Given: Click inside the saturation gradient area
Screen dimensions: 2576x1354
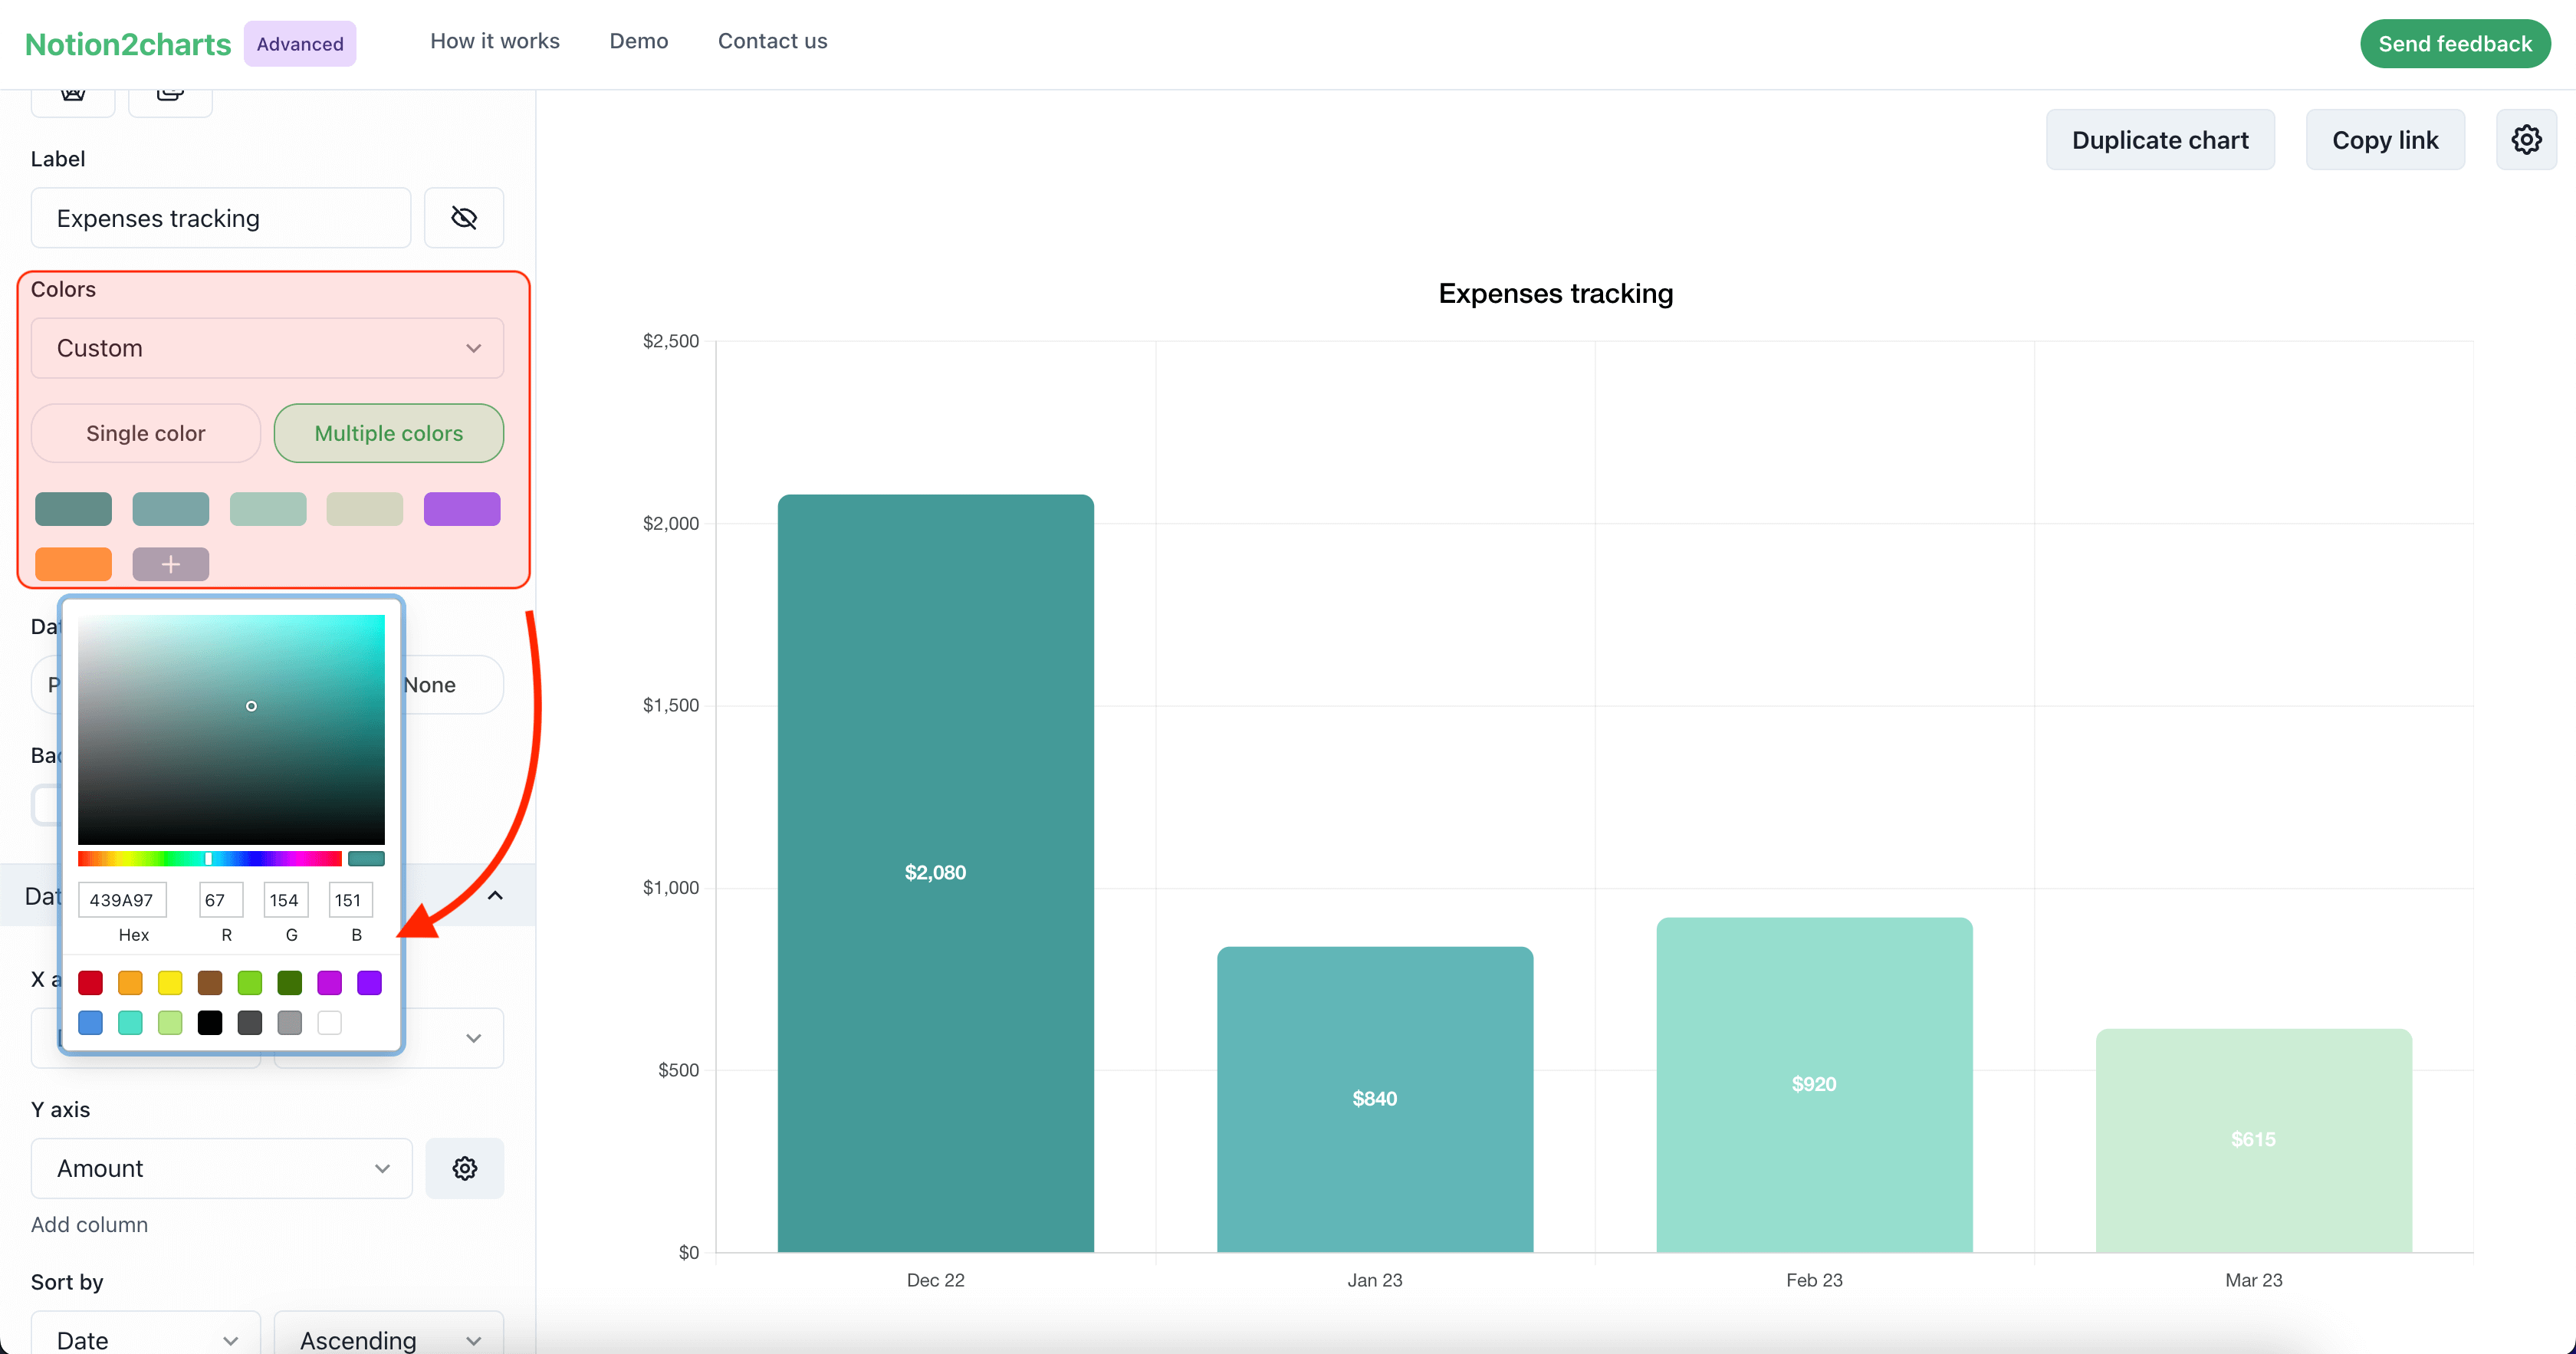Looking at the screenshot, I should tap(231, 730).
